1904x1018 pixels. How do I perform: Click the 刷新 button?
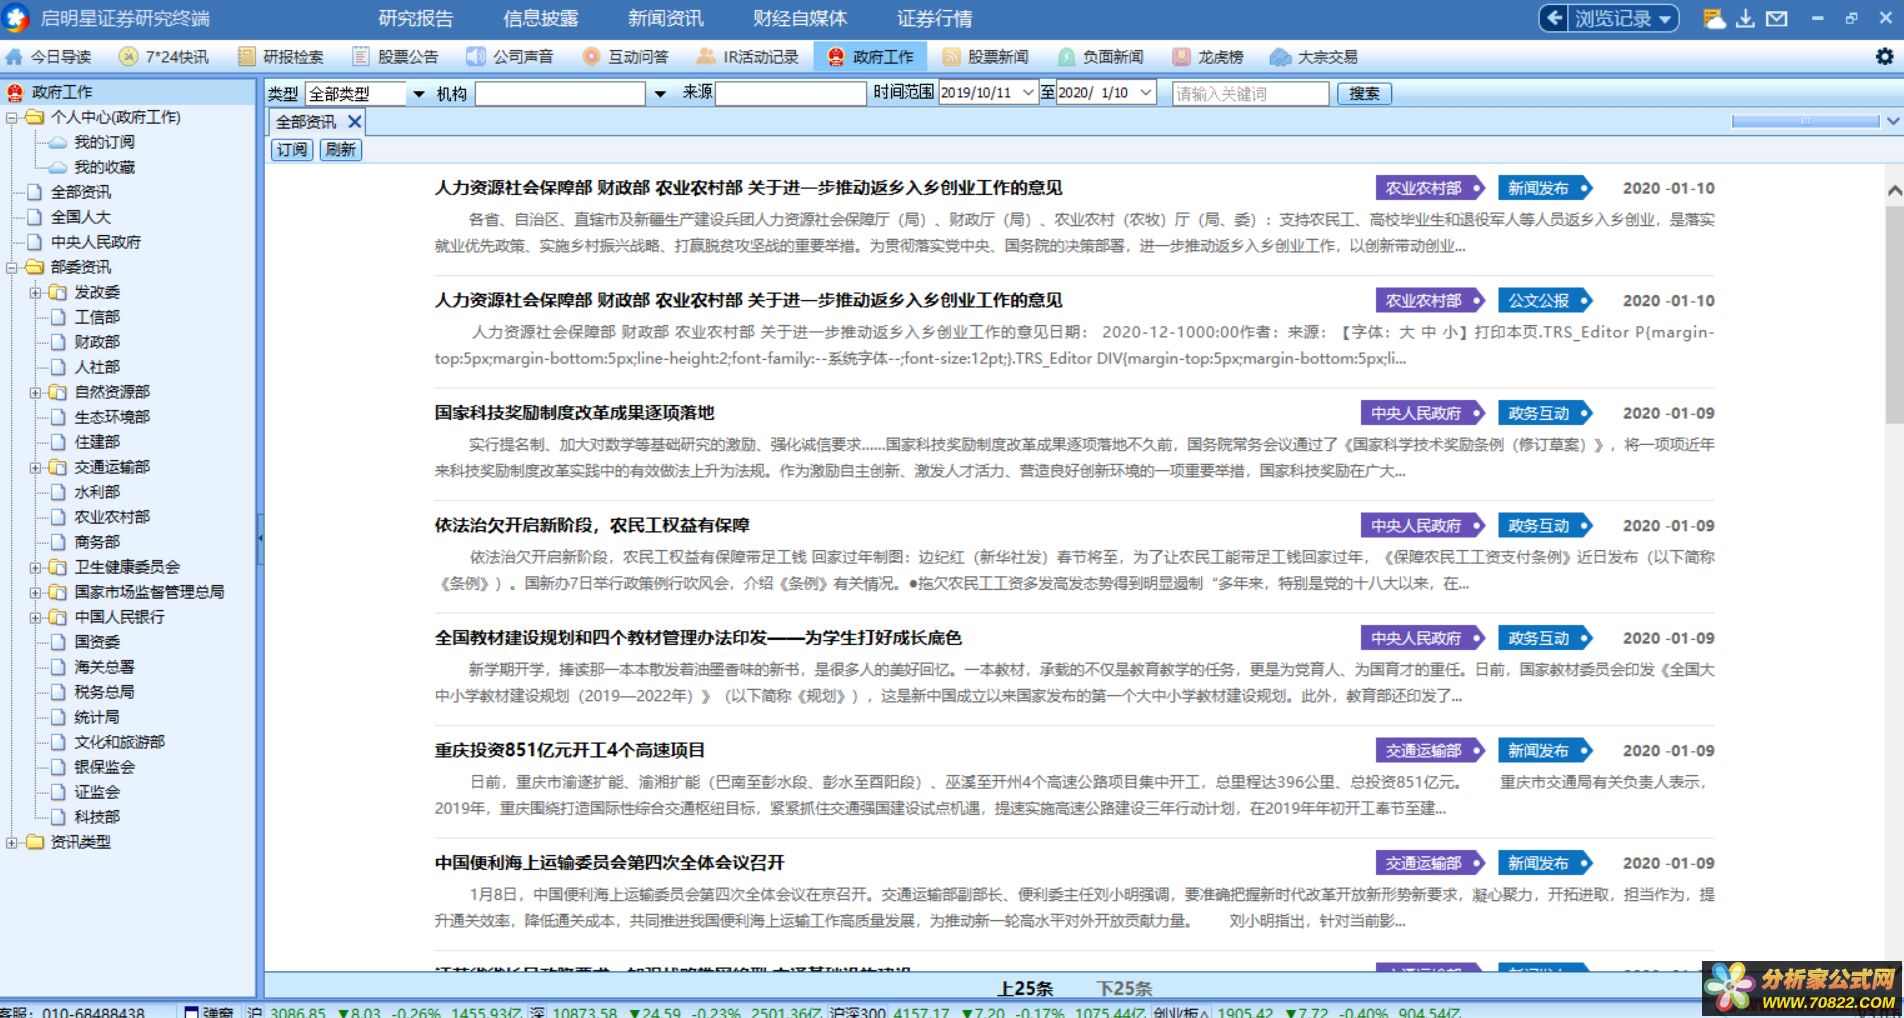tap(340, 150)
